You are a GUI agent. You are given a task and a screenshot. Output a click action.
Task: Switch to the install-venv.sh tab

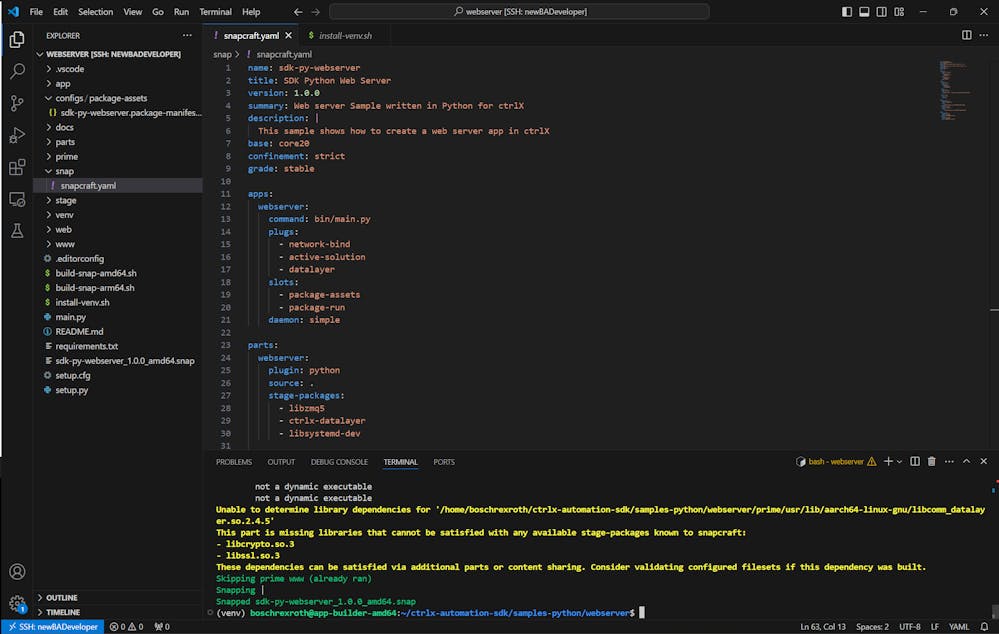[x=345, y=35]
